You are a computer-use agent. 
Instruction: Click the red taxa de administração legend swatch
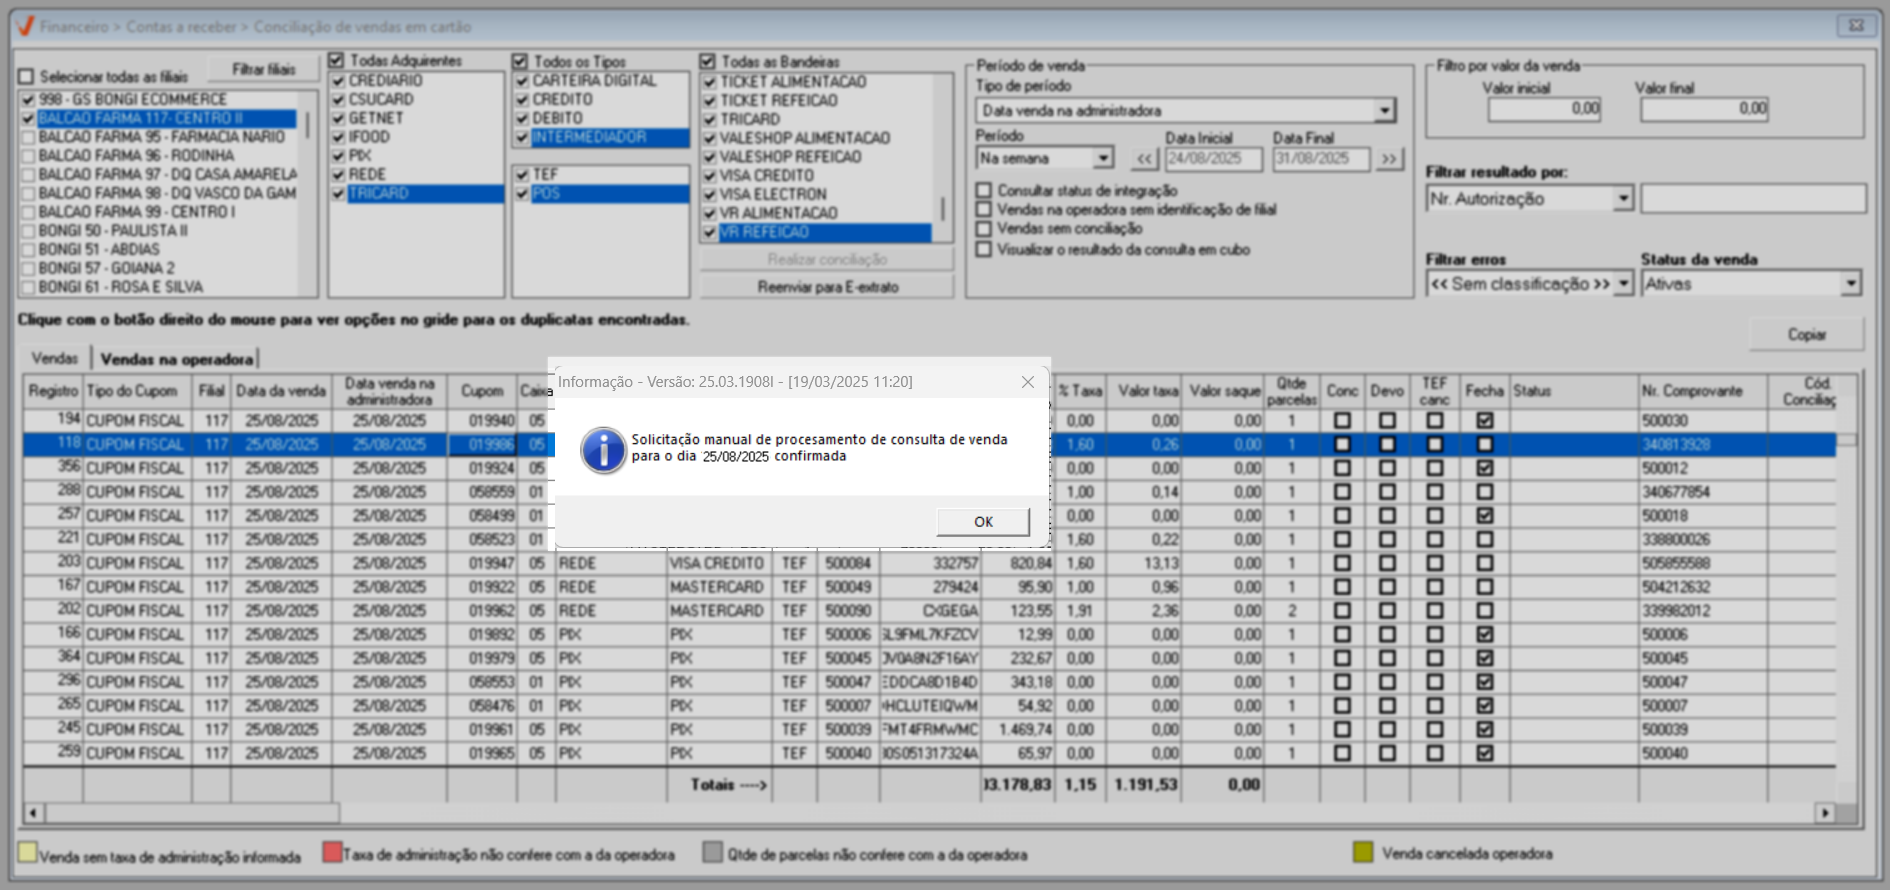coord(333,853)
